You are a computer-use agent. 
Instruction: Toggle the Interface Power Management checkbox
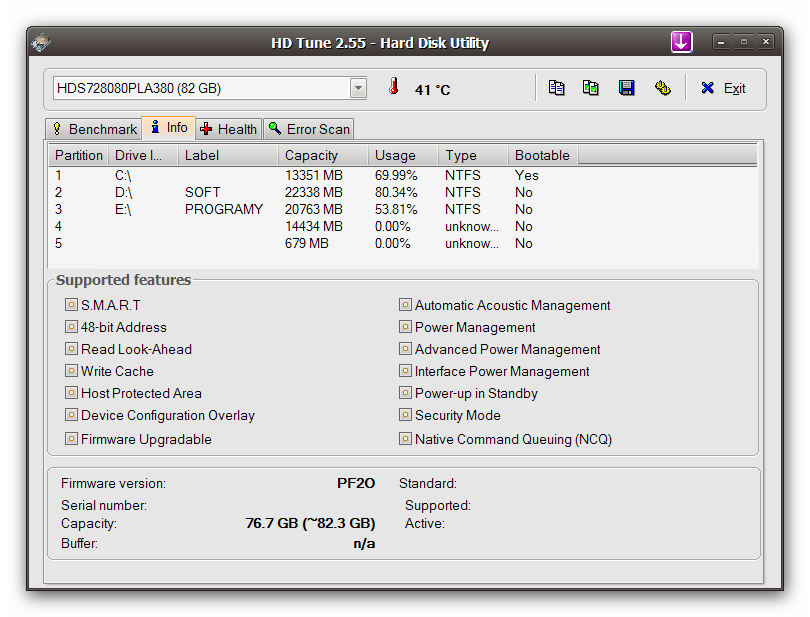[406, 371]
